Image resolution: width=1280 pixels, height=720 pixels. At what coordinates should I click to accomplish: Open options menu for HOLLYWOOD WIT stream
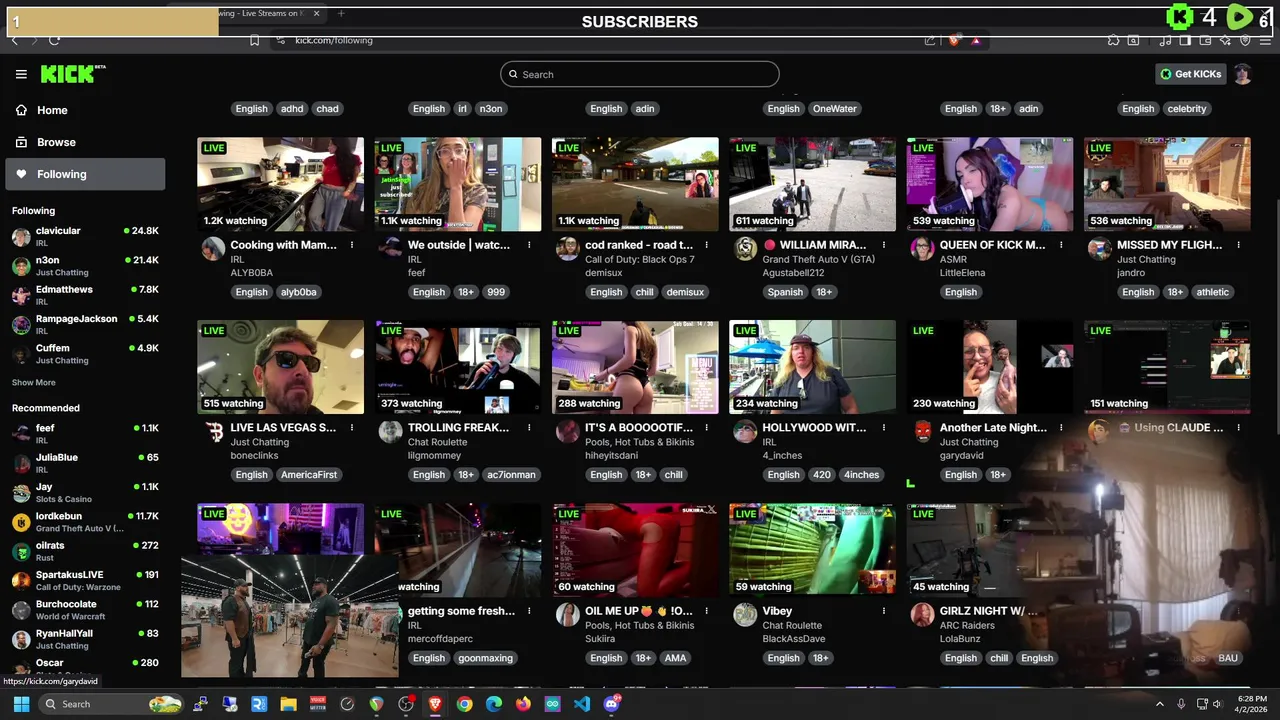pyautogui.click(x=884, y=428)
